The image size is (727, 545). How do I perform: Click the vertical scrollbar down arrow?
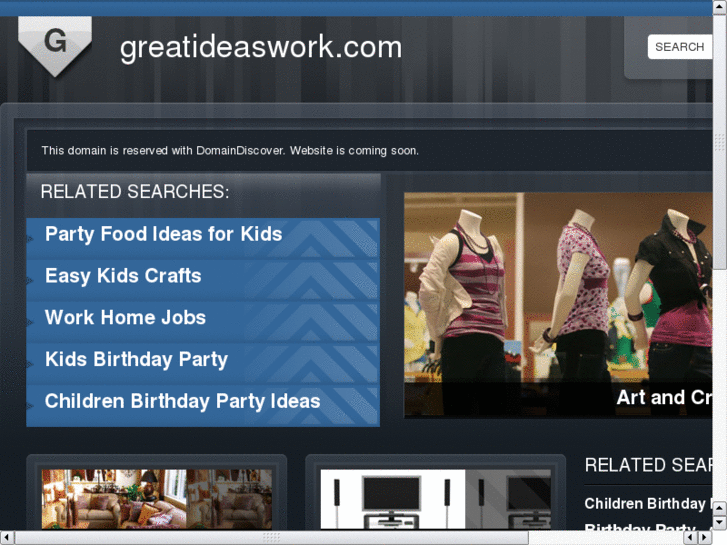720,523
